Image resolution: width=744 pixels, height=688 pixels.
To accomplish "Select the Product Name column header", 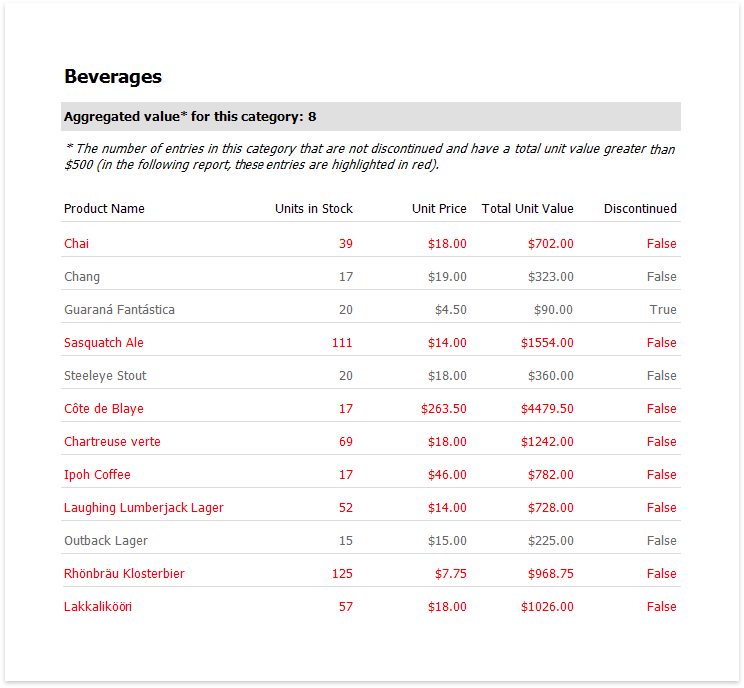I will point(104,209).
